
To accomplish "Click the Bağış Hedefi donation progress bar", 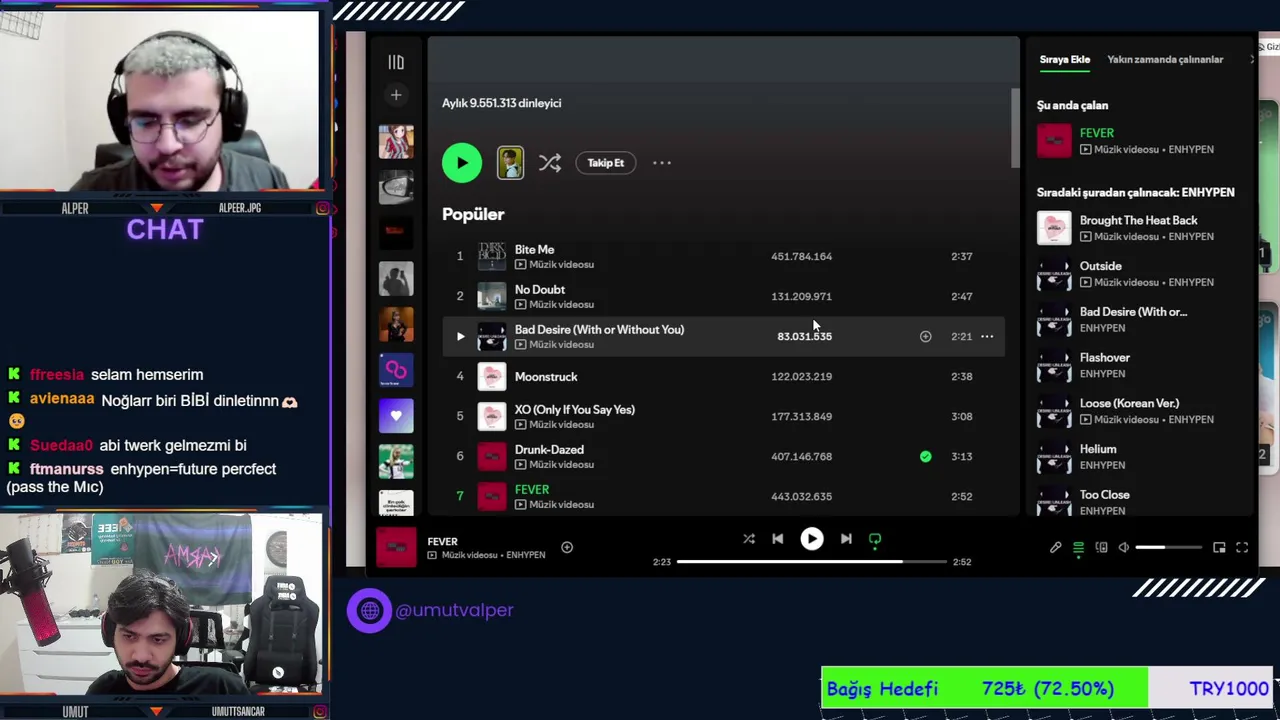I will click(1047, 688).
